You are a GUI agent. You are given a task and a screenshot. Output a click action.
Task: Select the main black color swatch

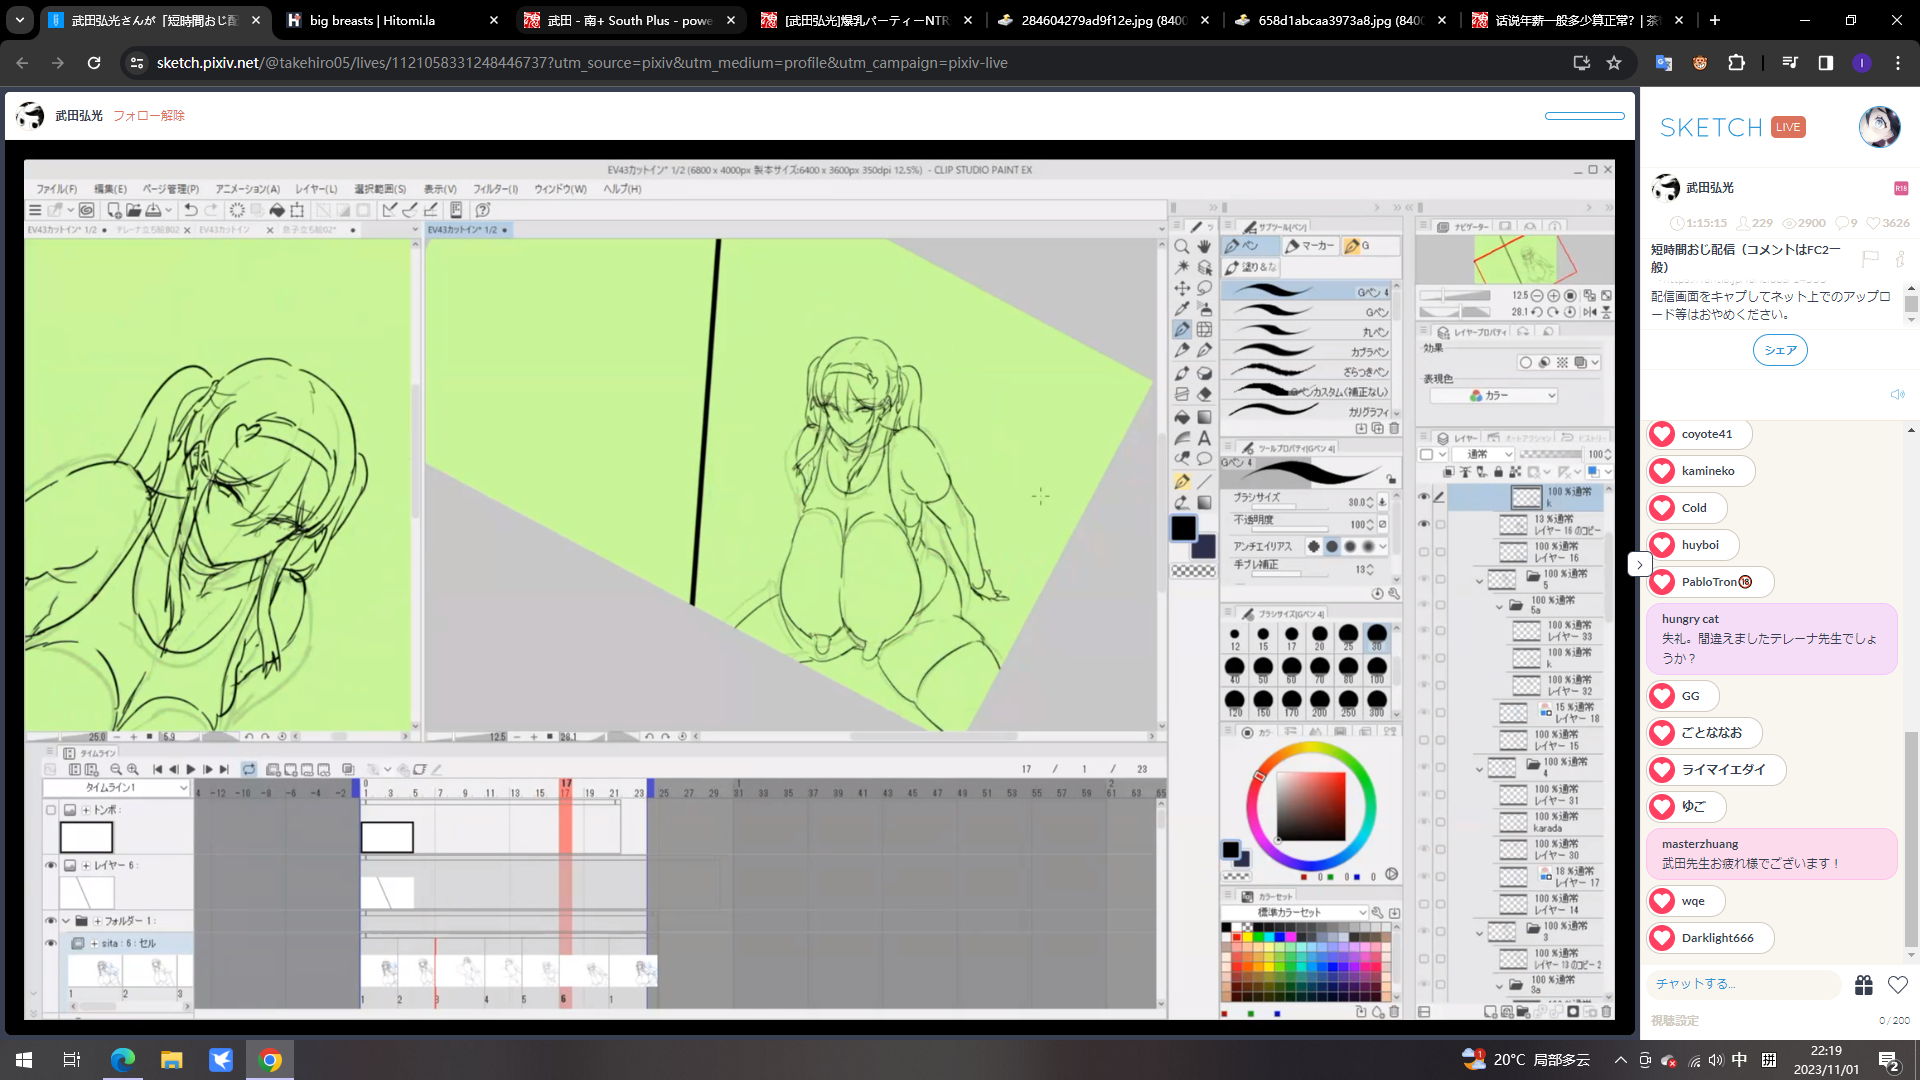[x=1184, y=528]
